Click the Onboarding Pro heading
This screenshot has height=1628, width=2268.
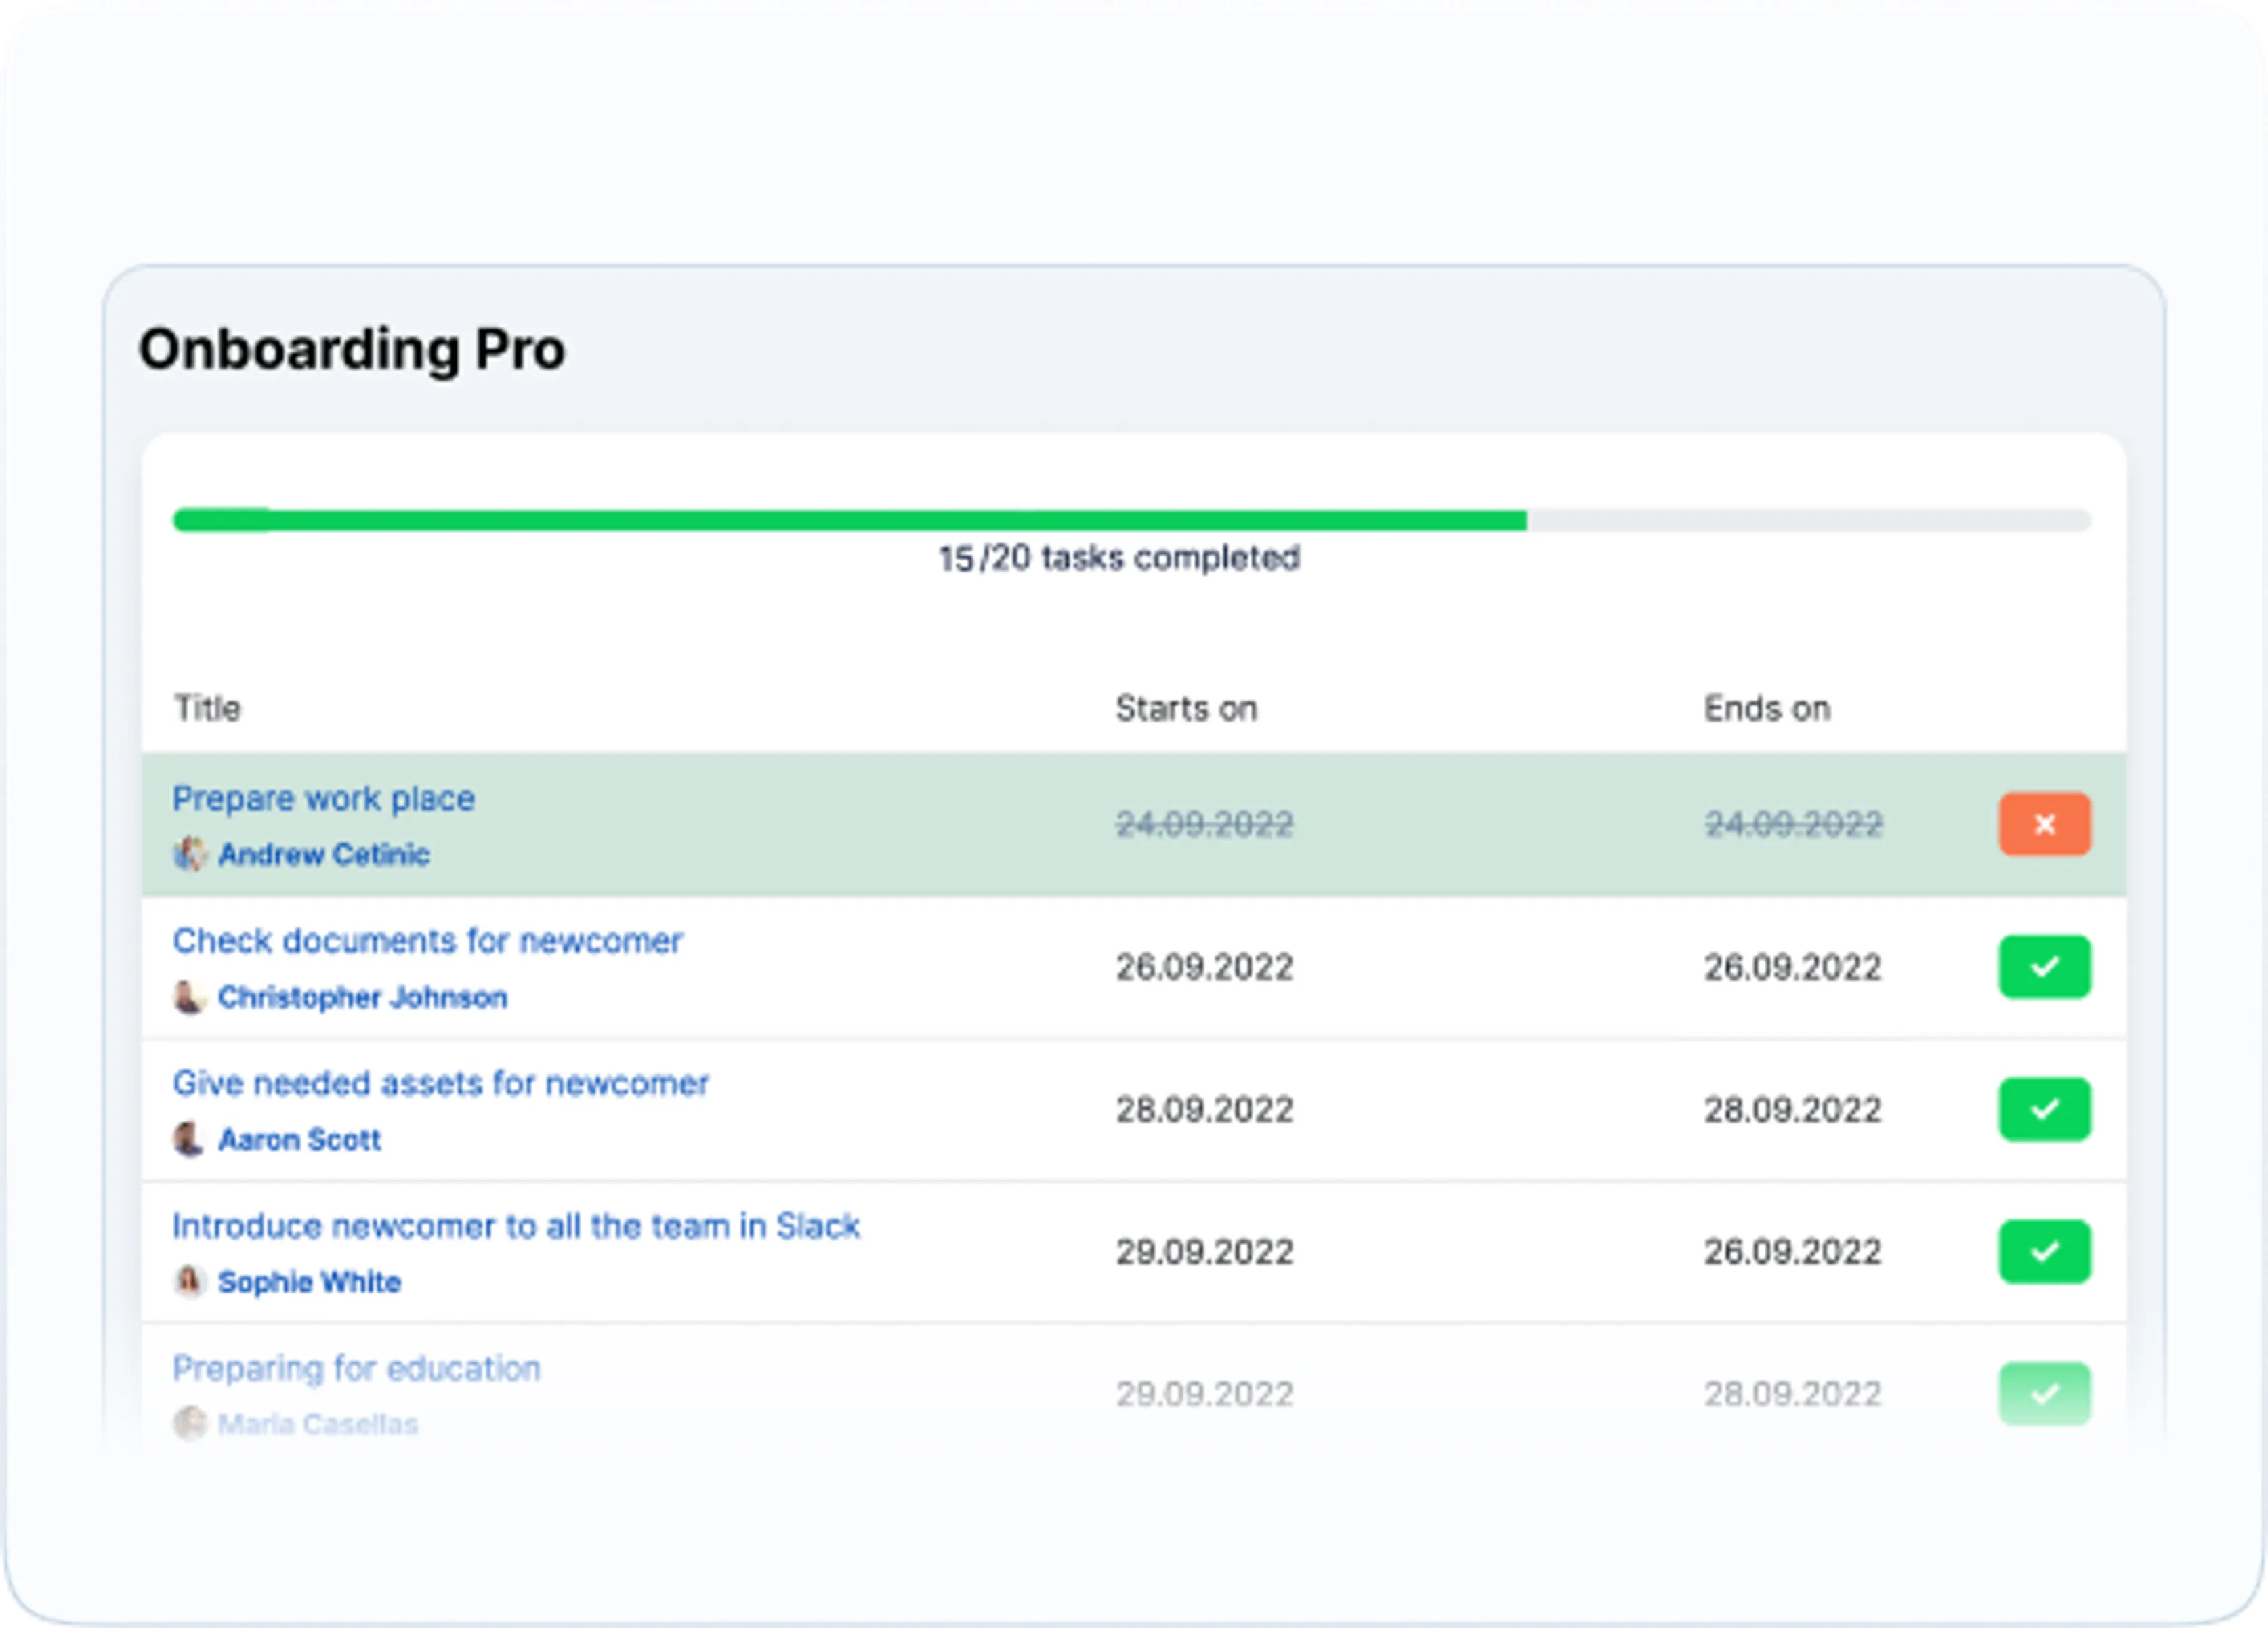coord(352,350)
